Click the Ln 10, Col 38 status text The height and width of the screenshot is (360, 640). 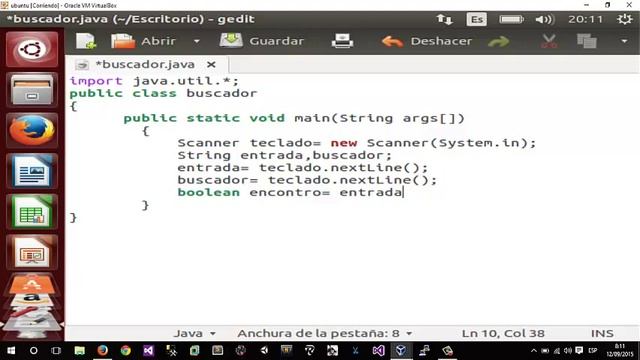pos(503,333)
